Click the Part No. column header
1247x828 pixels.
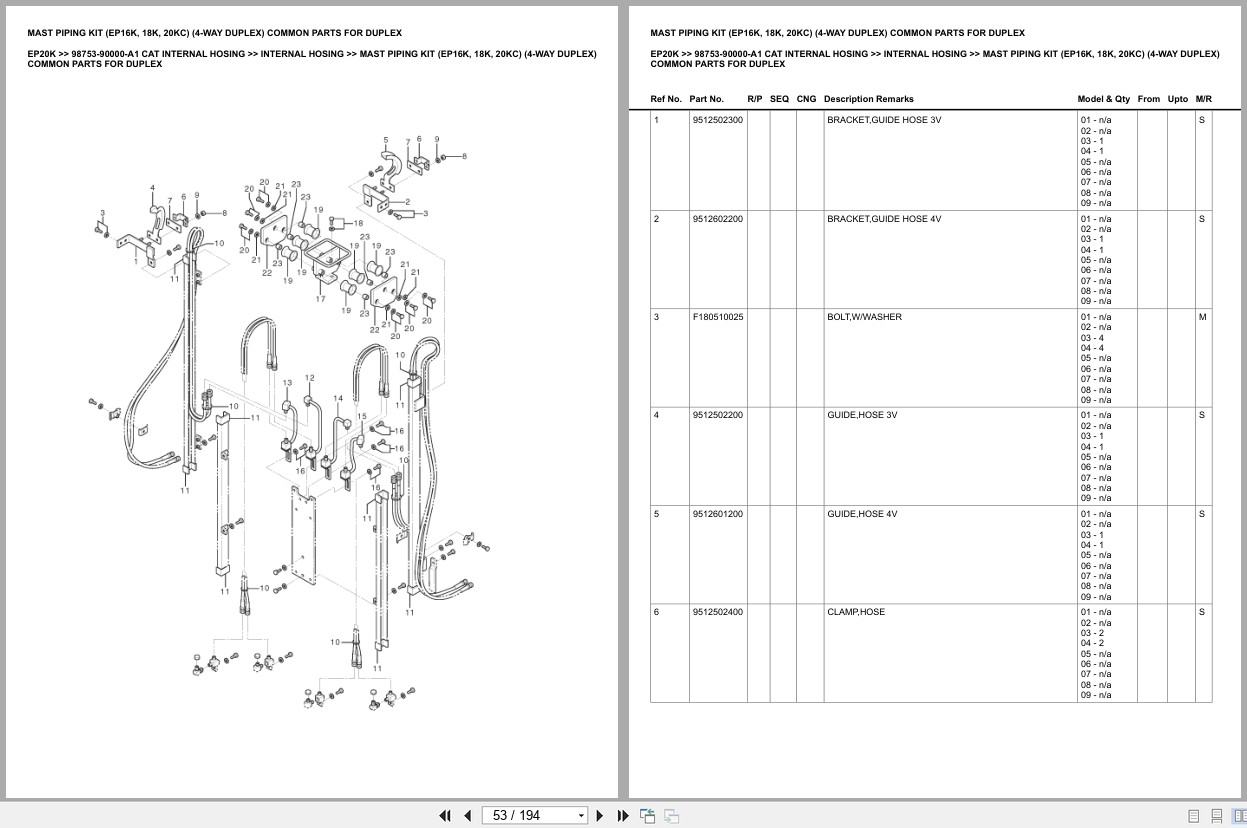706,99
